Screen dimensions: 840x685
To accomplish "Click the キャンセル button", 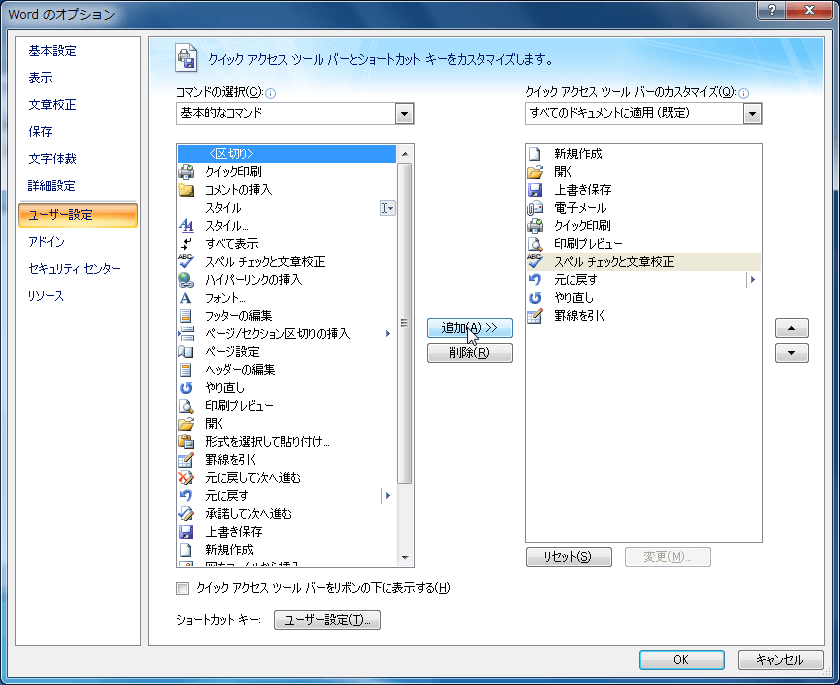I will 780,660.
